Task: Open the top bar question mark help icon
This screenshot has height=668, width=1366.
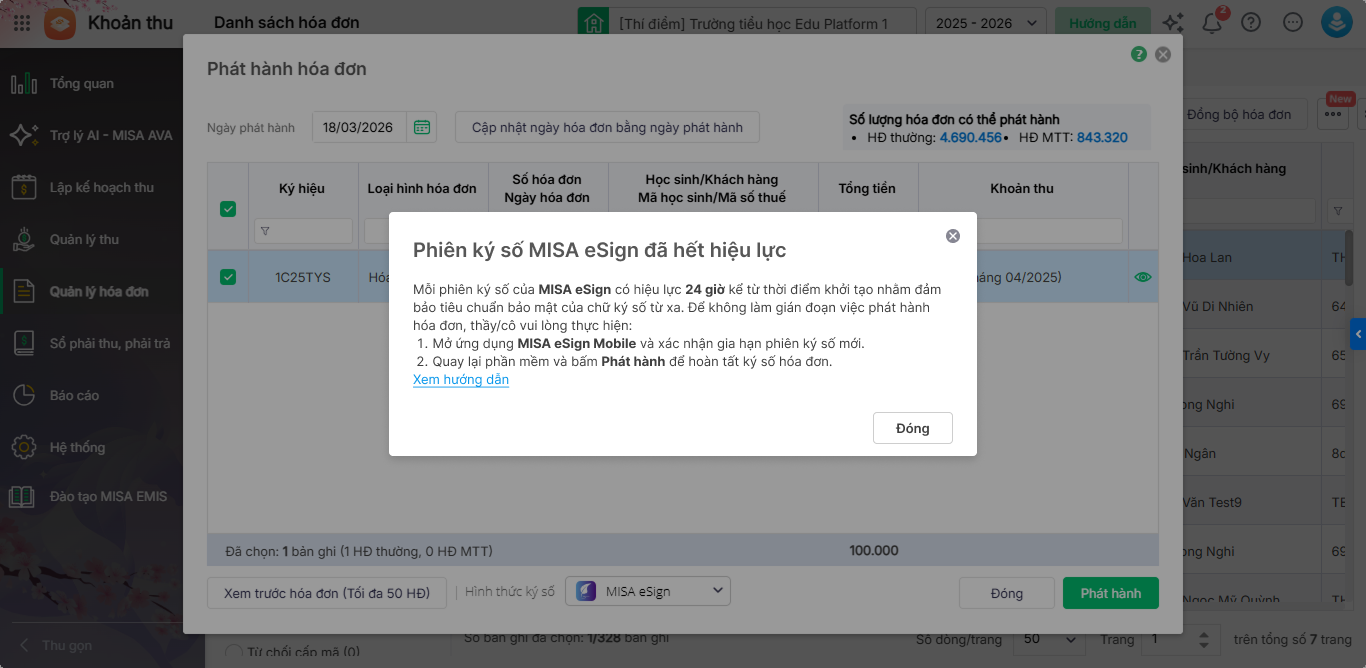Action: click(1251, 23)
